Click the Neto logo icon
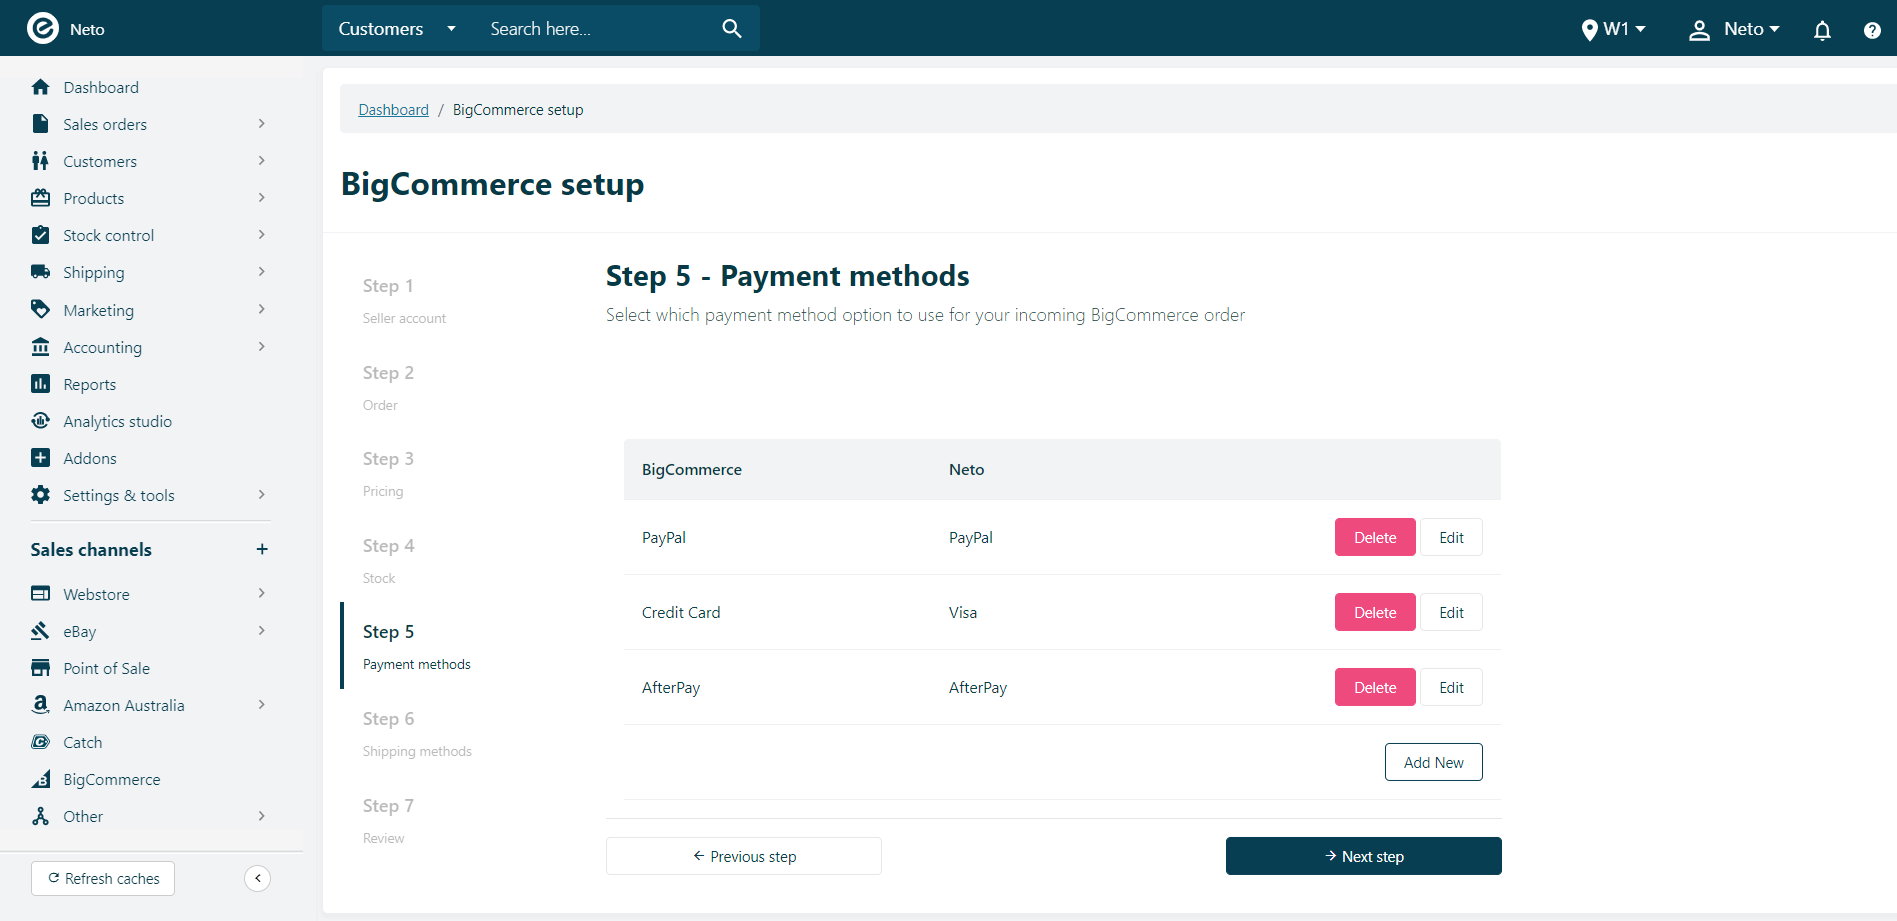1897x921 pixels. click(x=43, y=28)
